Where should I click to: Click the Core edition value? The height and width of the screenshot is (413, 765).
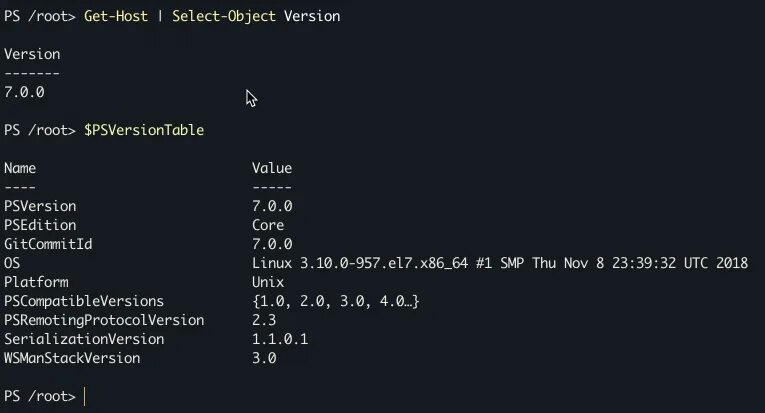pyautogui.click(x=268, y=225)
